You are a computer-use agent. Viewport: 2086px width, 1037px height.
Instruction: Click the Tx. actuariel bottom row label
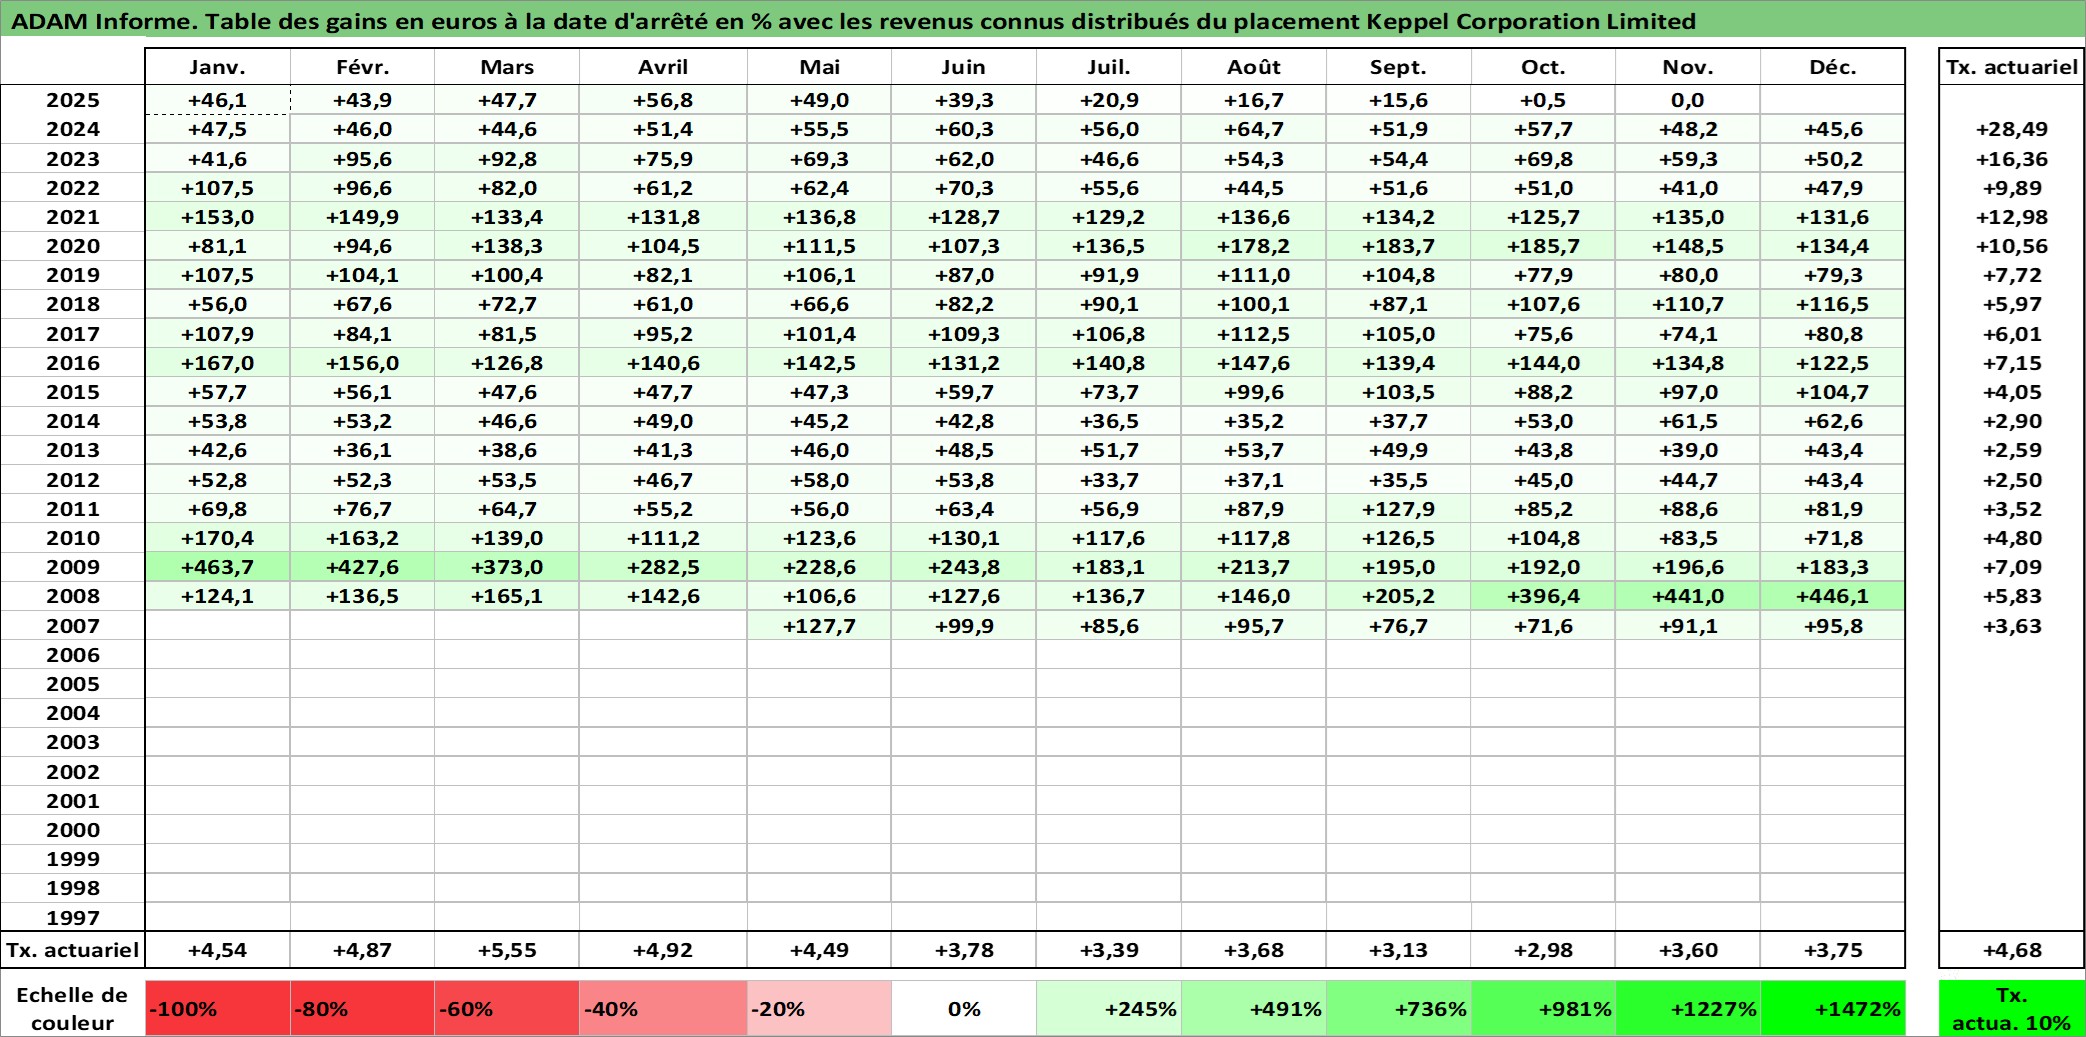click(73, 950)
